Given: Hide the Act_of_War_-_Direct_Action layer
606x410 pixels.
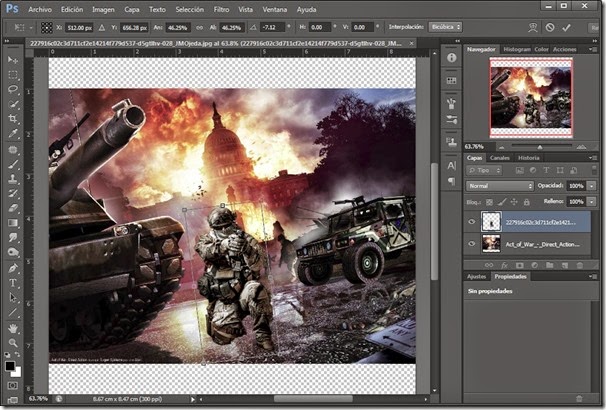Looking at the screenshot, I should (472, 244).
